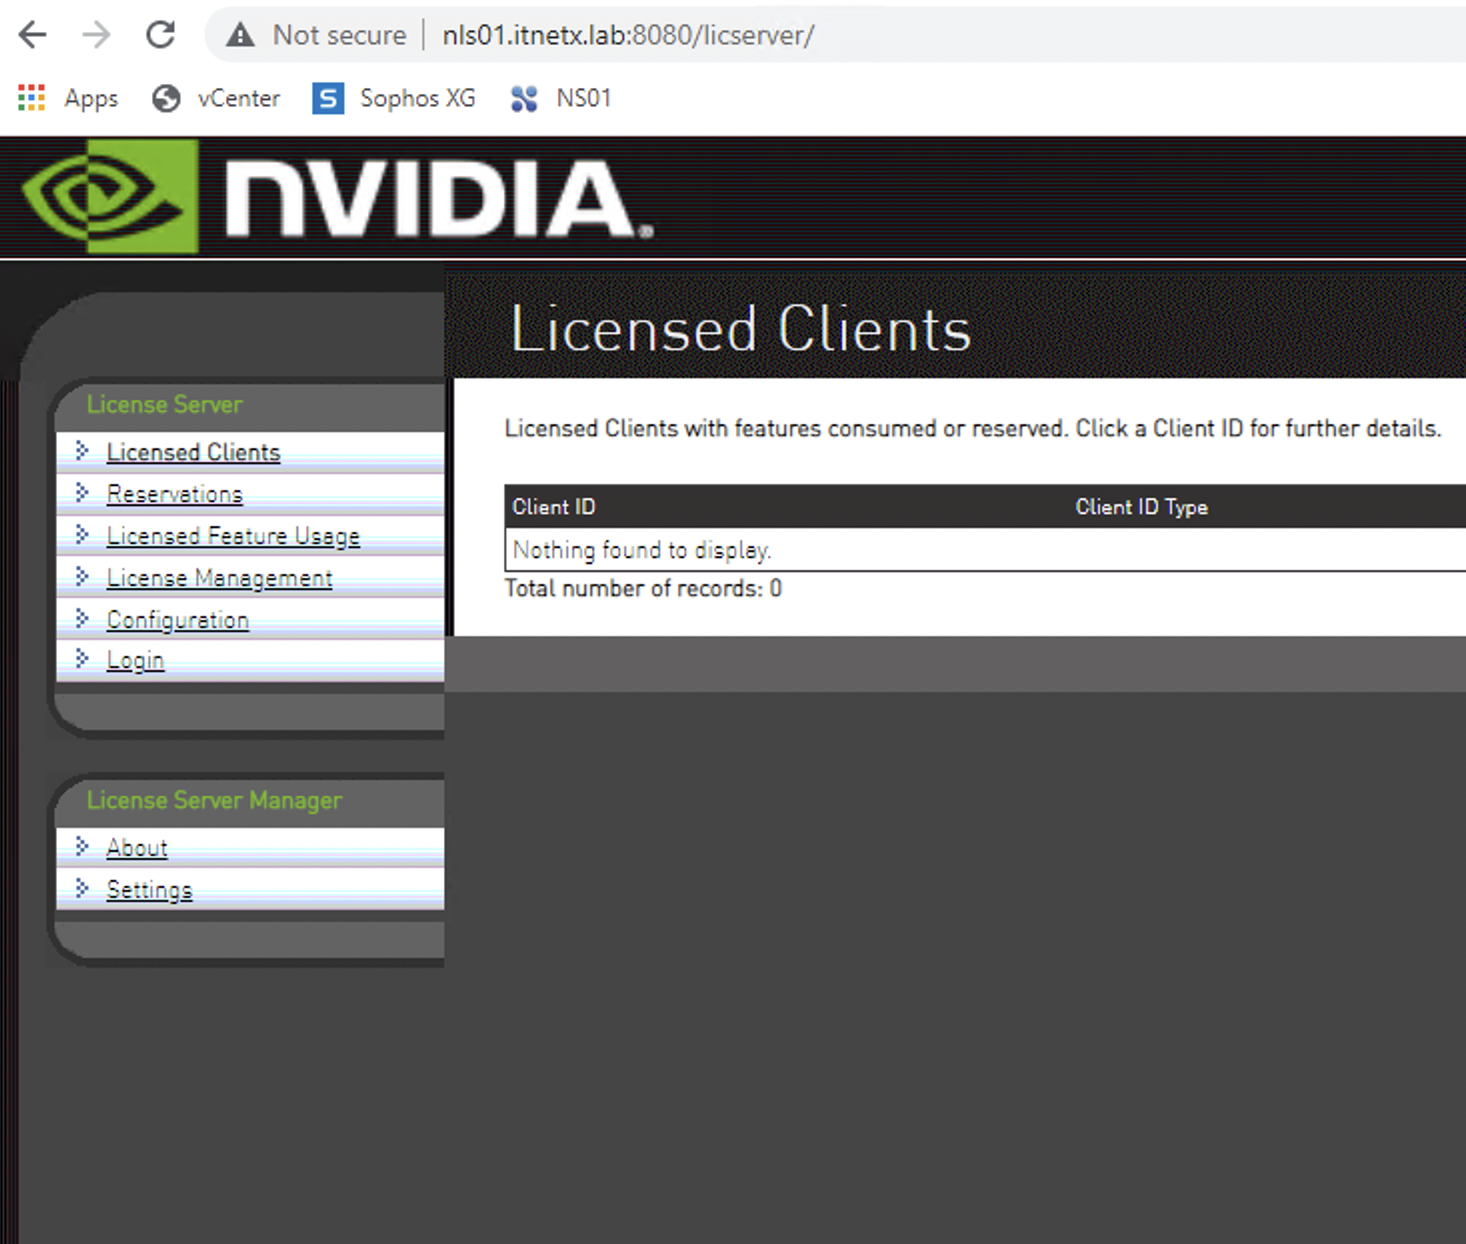Click the browser forward arrow

coord(96,35)
